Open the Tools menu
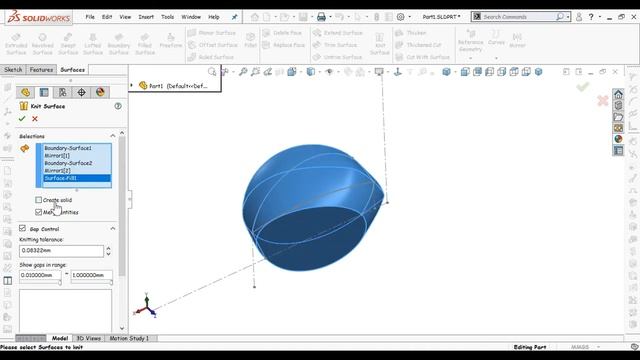The width and height of the screenshot is (640, 360). click(167, 17)
